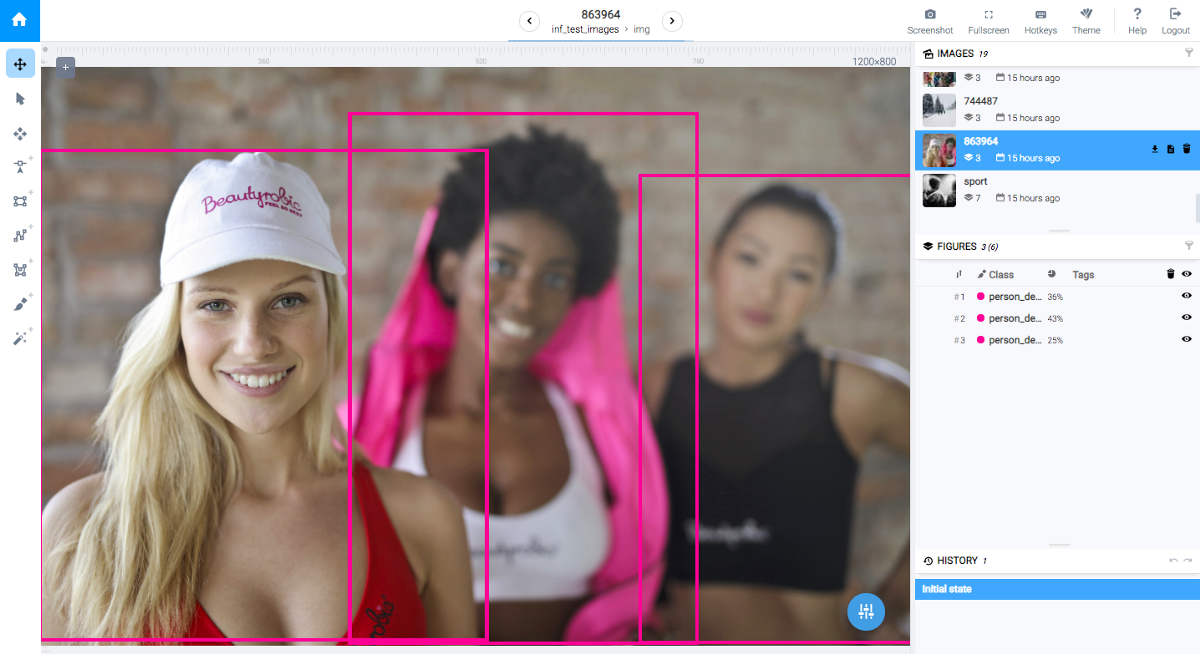
Task: Click the HISTORY panel header
Action: (x=1057, y=561)
